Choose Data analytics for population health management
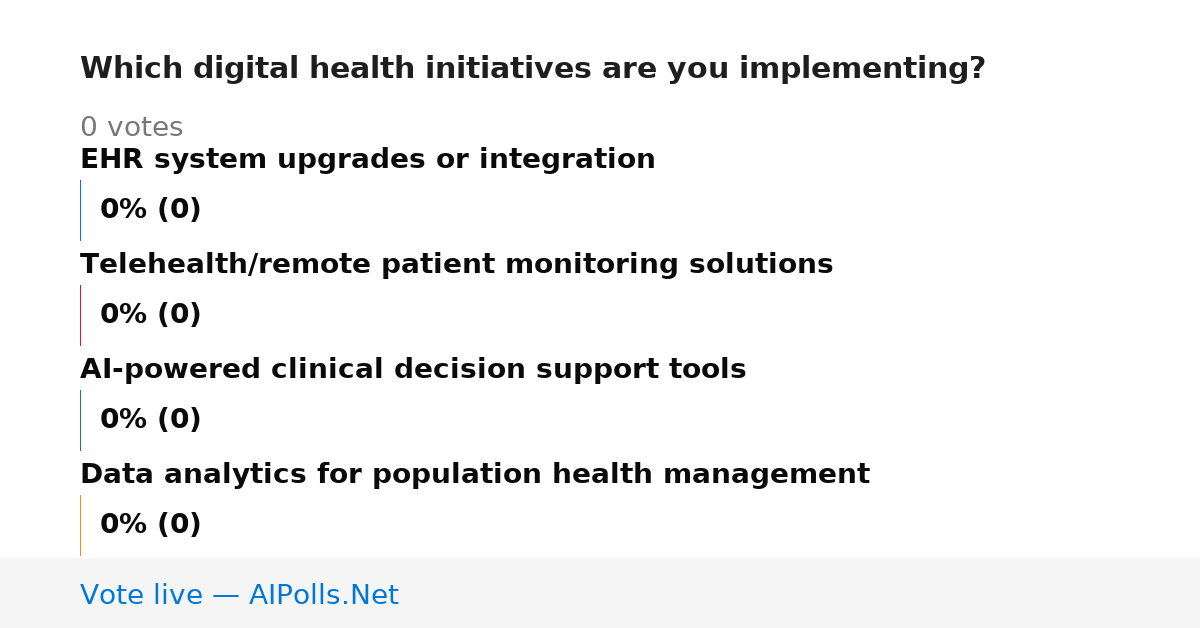This screenshot has width=1200, height=628. [475, 475]
